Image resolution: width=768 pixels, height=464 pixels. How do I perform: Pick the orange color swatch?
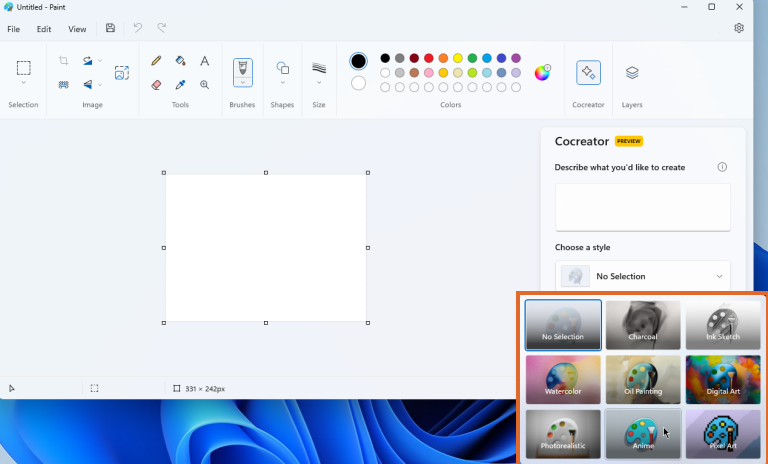coord(443,58)
